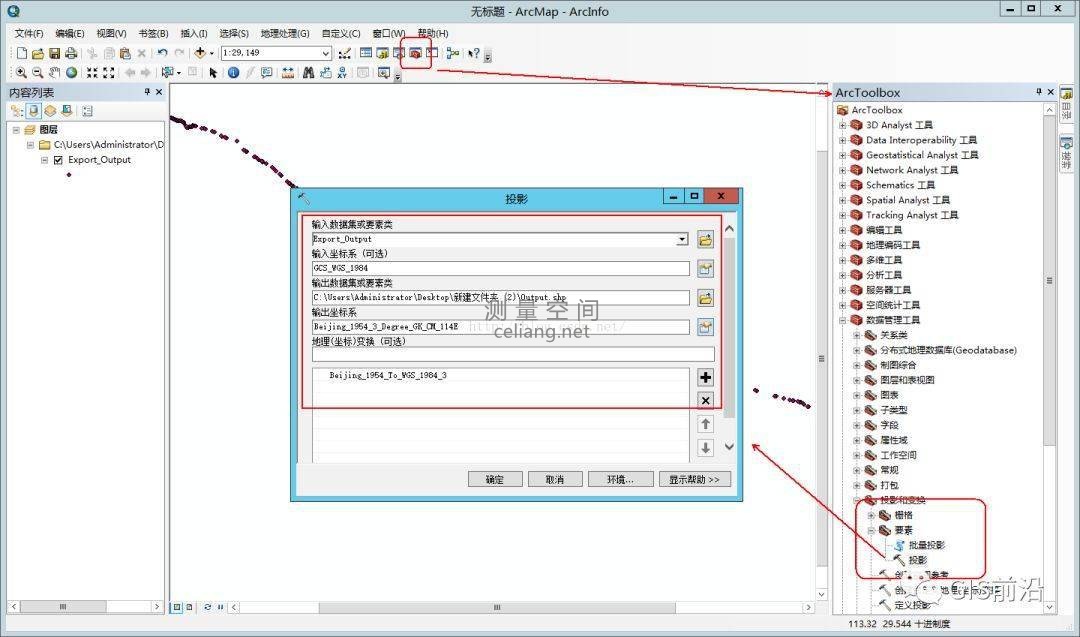
Task: Launch the ModelBuilder window
Action: point(453,53)
